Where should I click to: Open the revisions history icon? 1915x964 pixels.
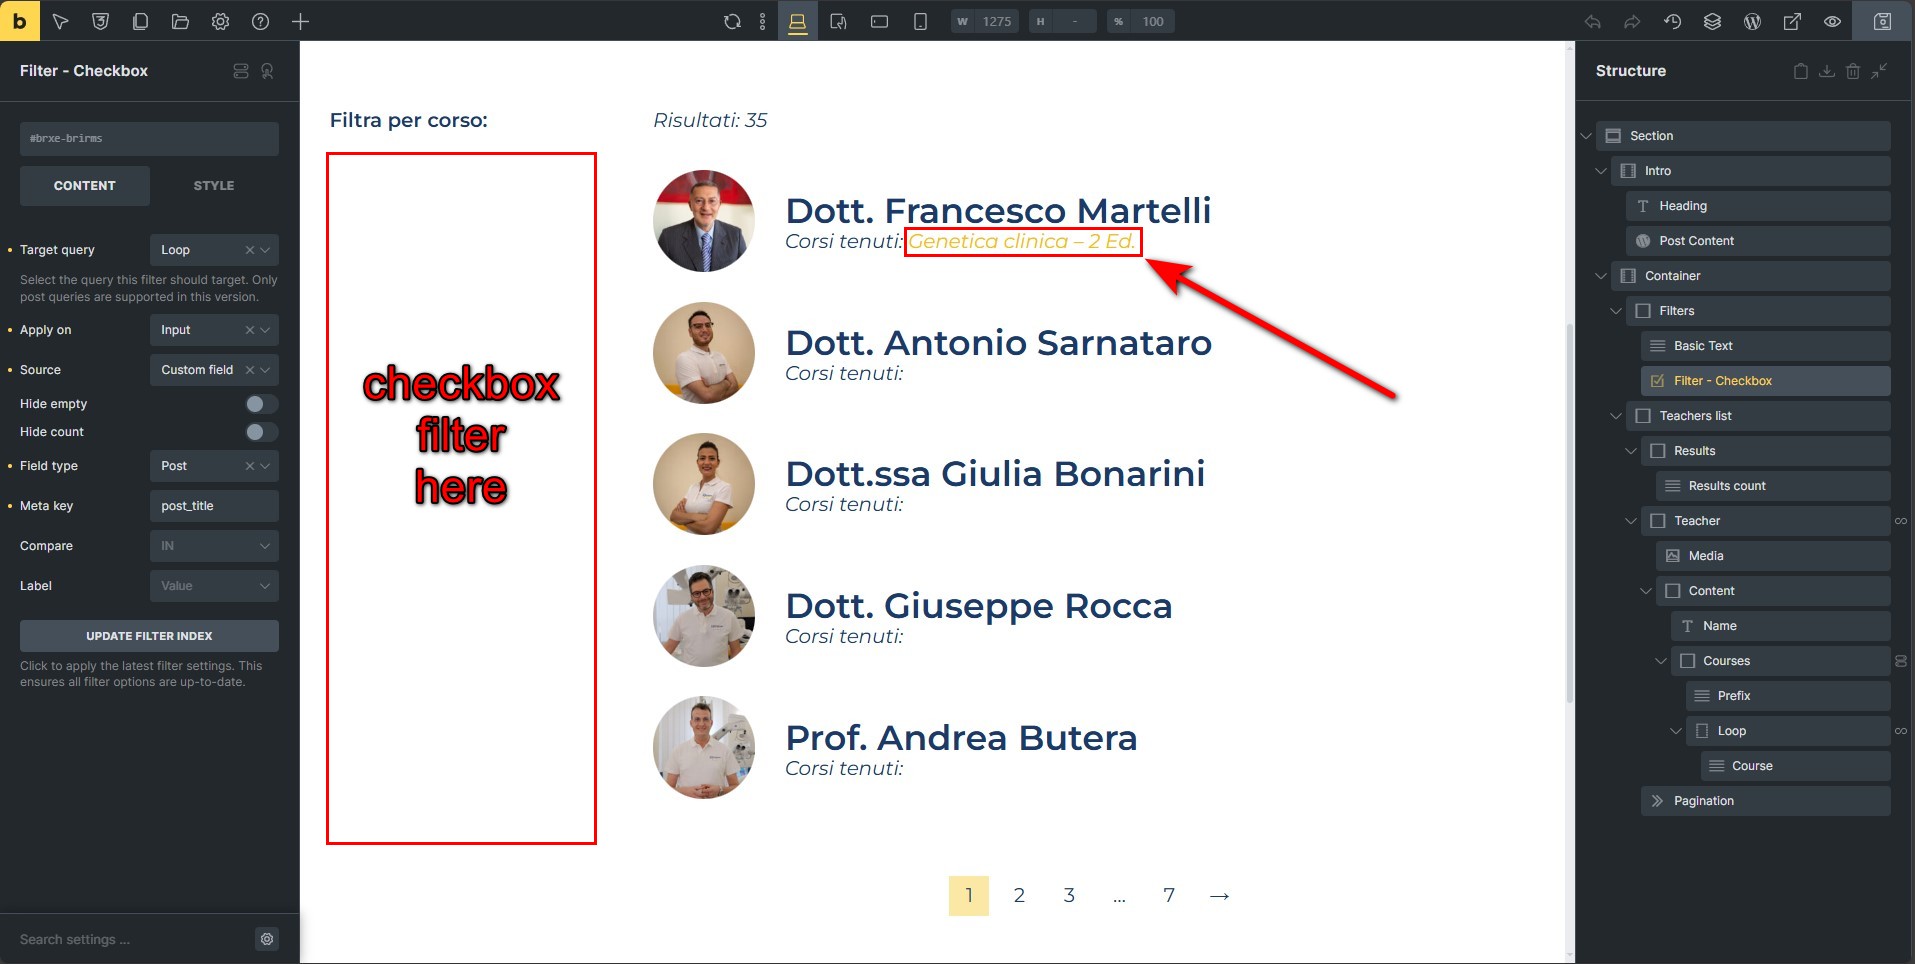1672,21
